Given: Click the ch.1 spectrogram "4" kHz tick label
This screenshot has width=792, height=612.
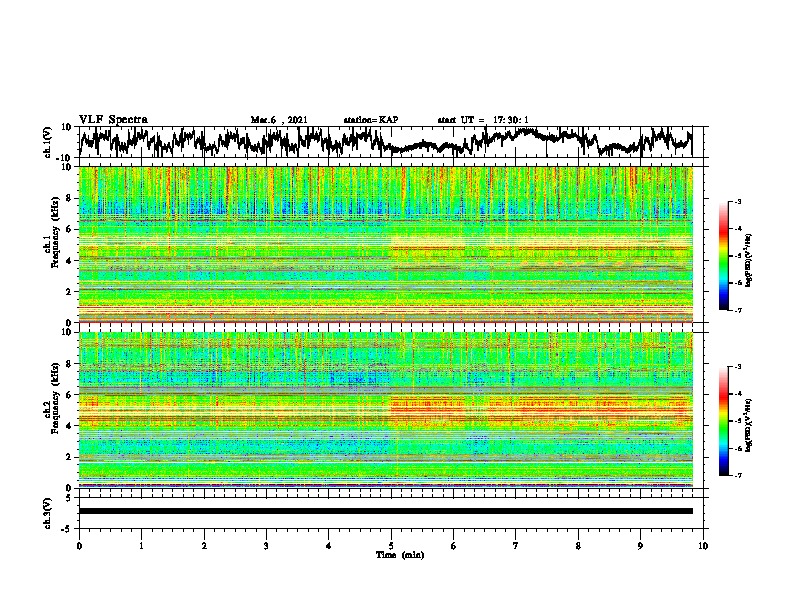Looking at the screenshot, I should (70, 261).
